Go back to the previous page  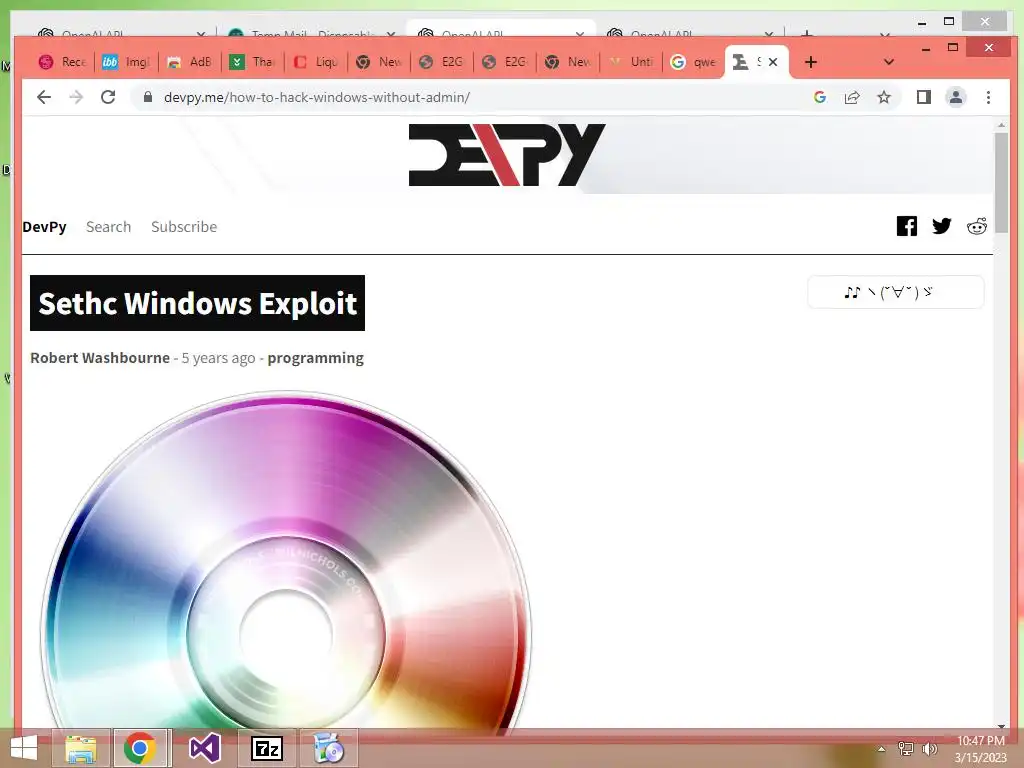pyautogui.click(x=44, y=97)
